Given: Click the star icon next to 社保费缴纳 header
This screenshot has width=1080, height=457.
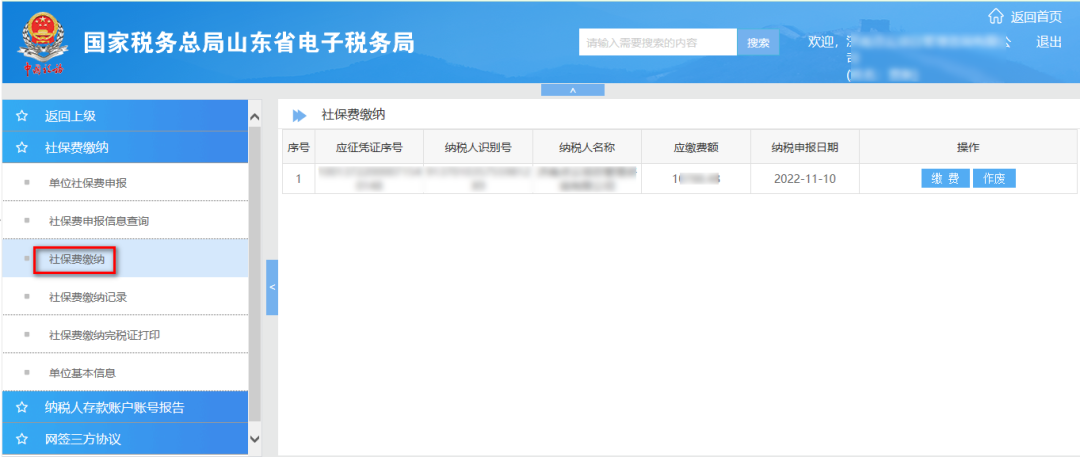Looking at the screenshot, I should click(x=21, y=147).
